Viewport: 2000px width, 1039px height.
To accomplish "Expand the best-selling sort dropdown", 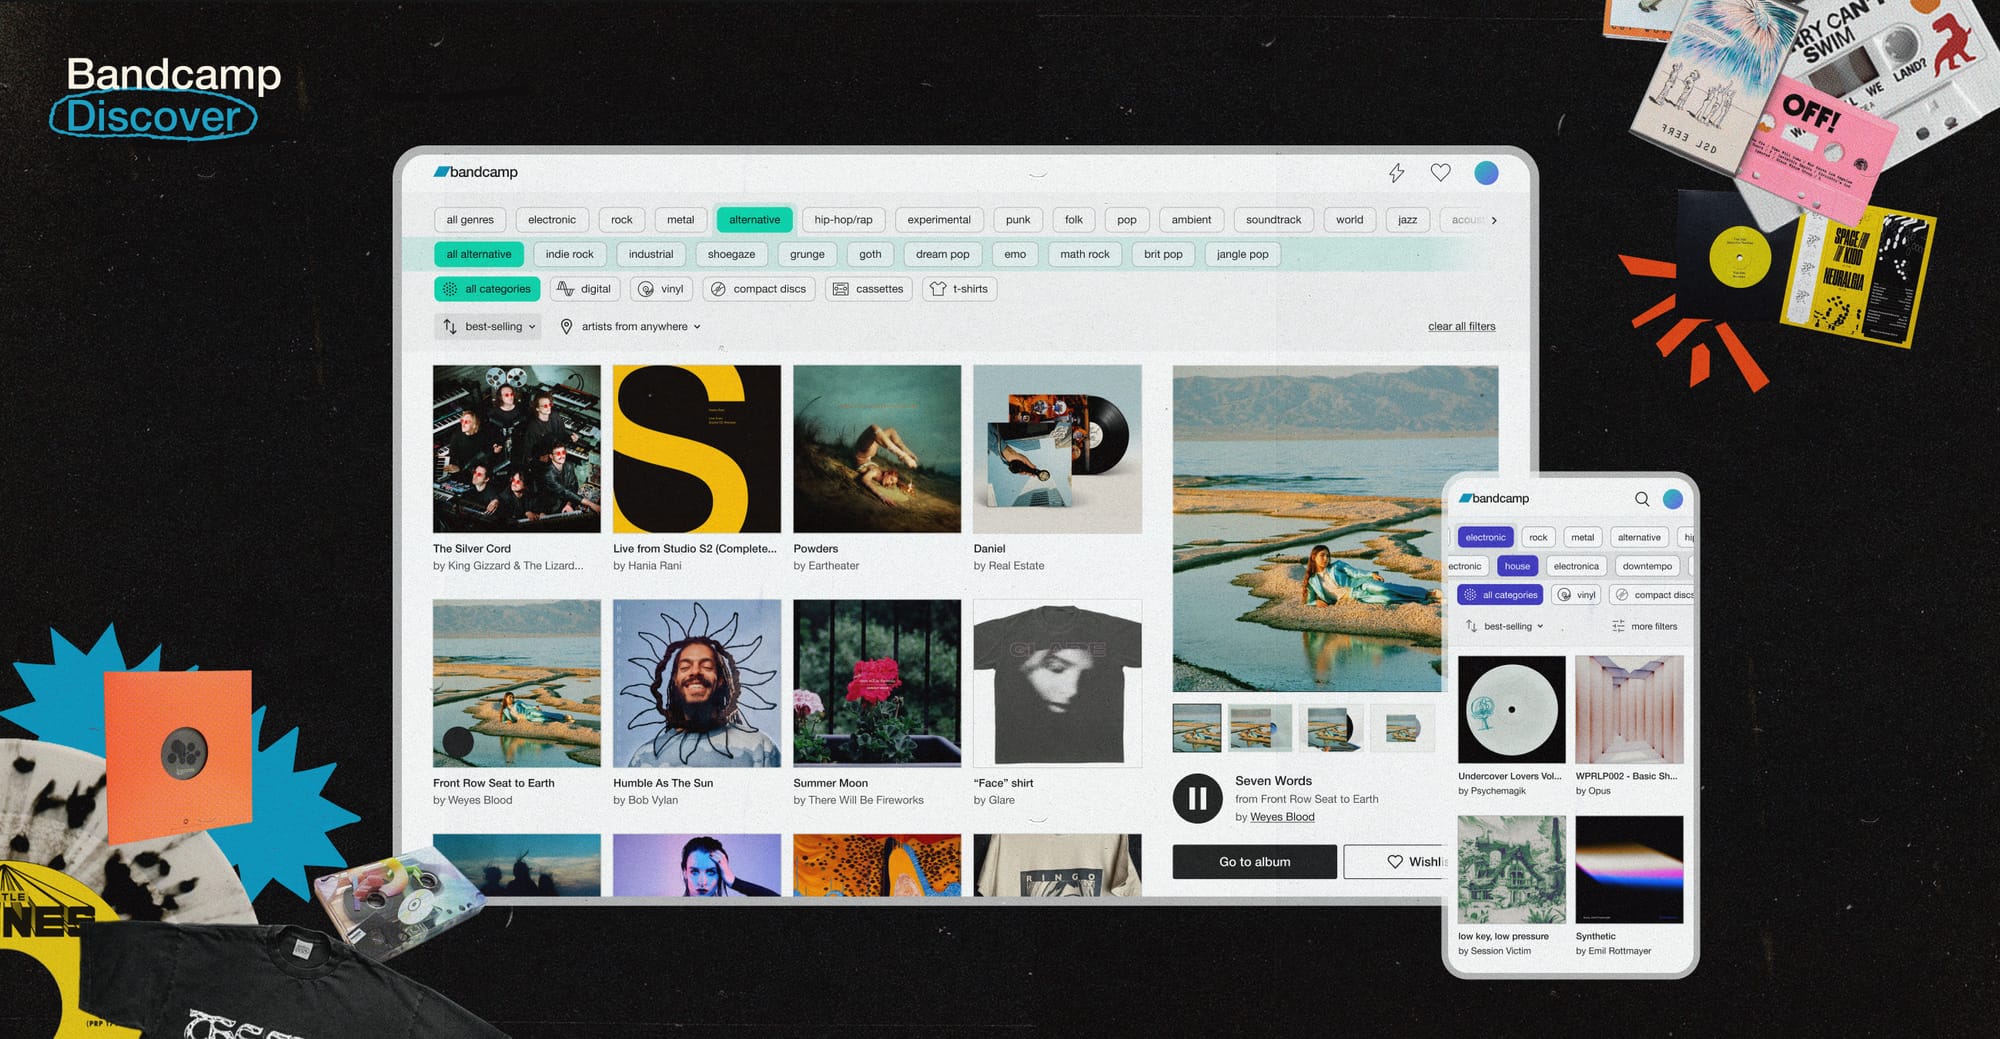I will tap(489, 327).
